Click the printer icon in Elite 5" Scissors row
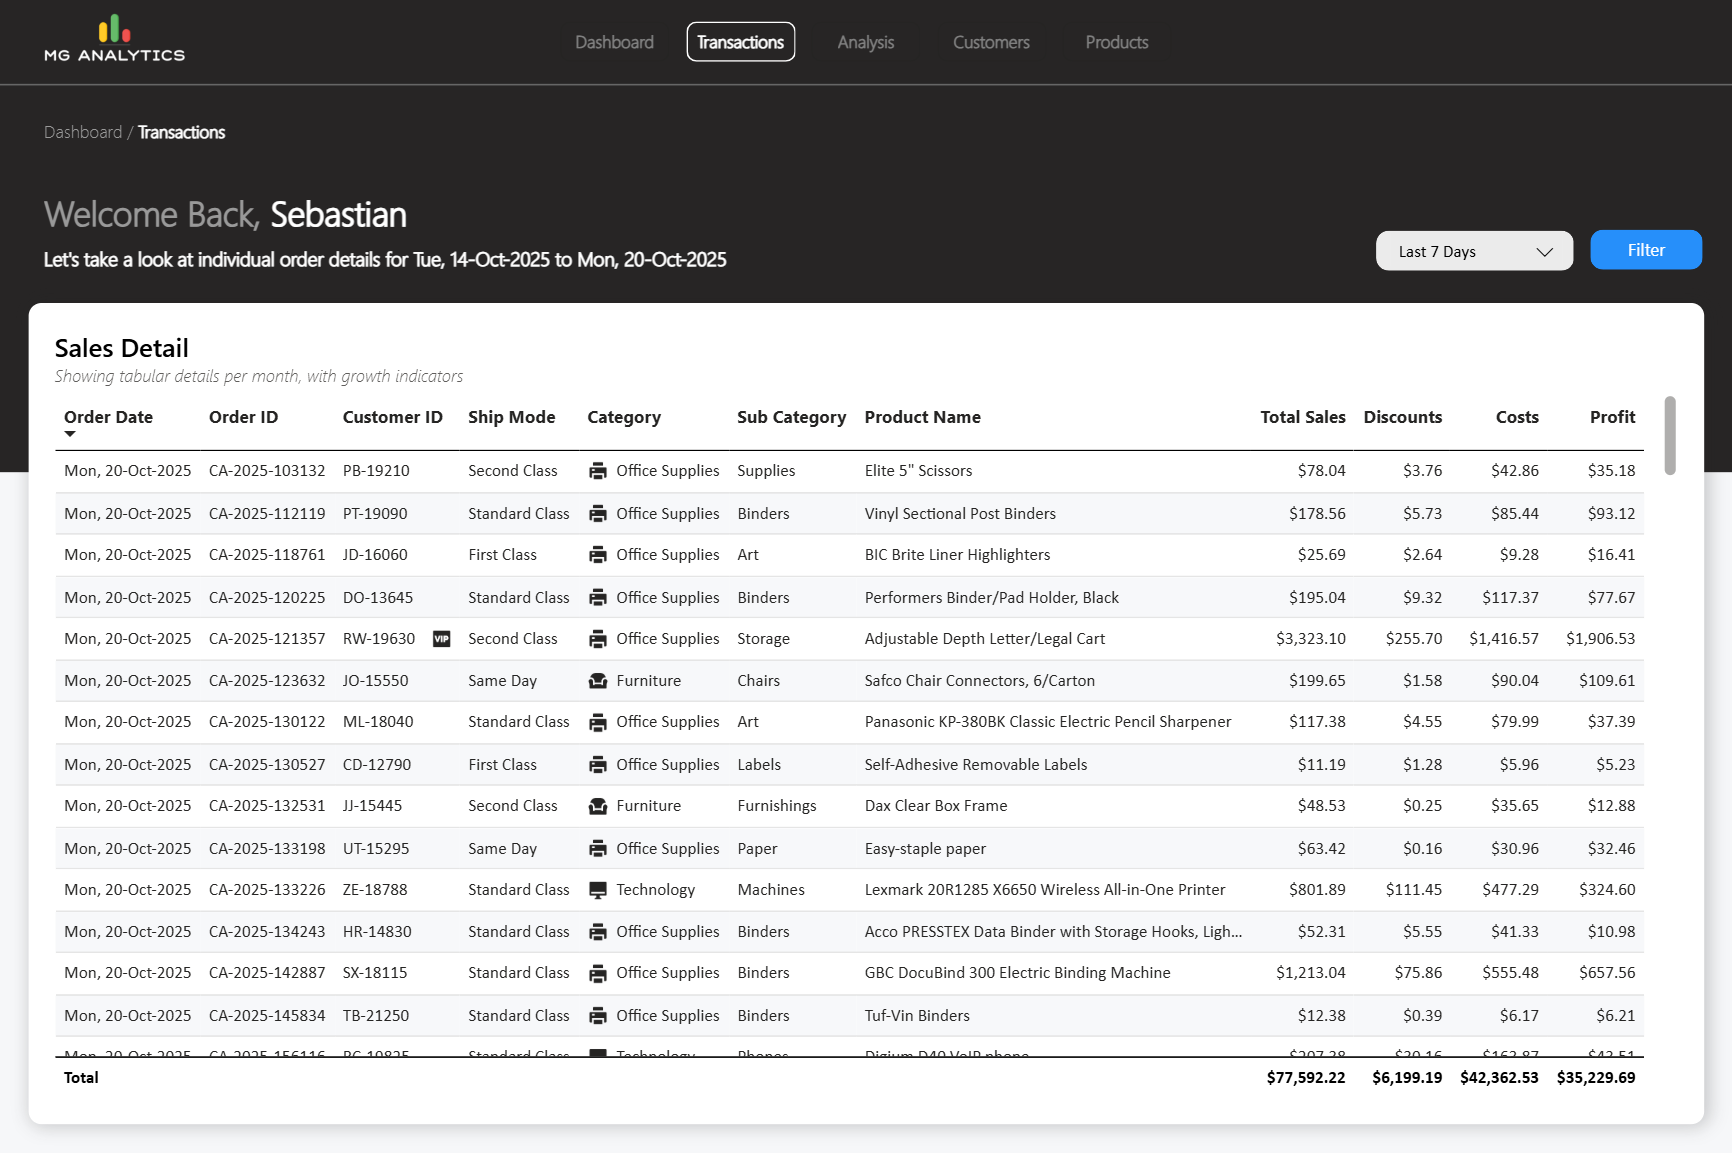1732x1153 pixels. click(598, 471)
